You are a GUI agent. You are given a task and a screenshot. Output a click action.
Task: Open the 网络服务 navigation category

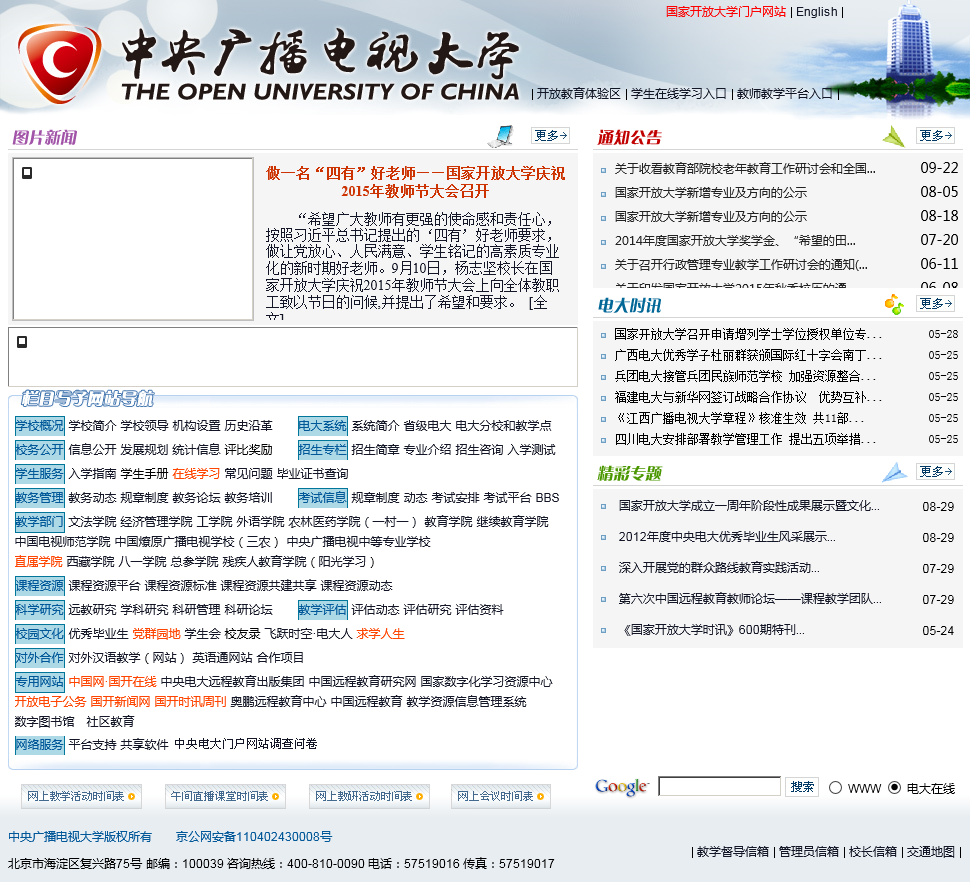(40, 745)
